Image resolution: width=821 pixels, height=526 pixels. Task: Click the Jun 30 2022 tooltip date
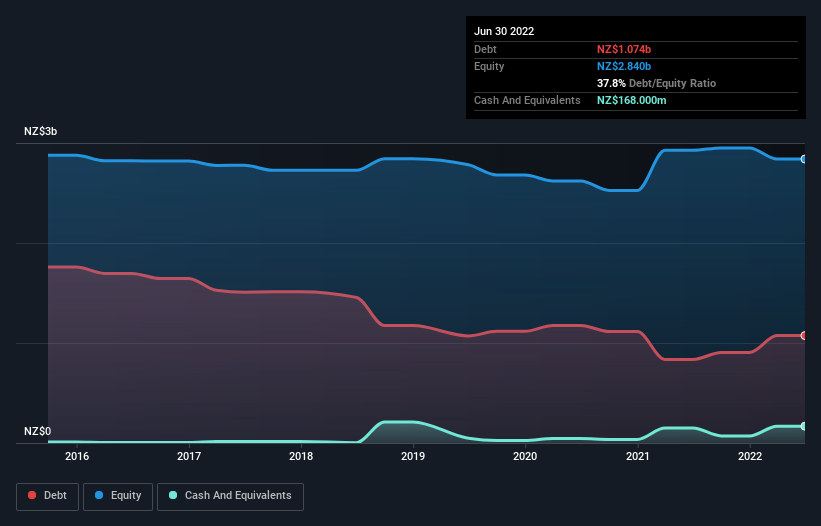[x=504, y=31]
